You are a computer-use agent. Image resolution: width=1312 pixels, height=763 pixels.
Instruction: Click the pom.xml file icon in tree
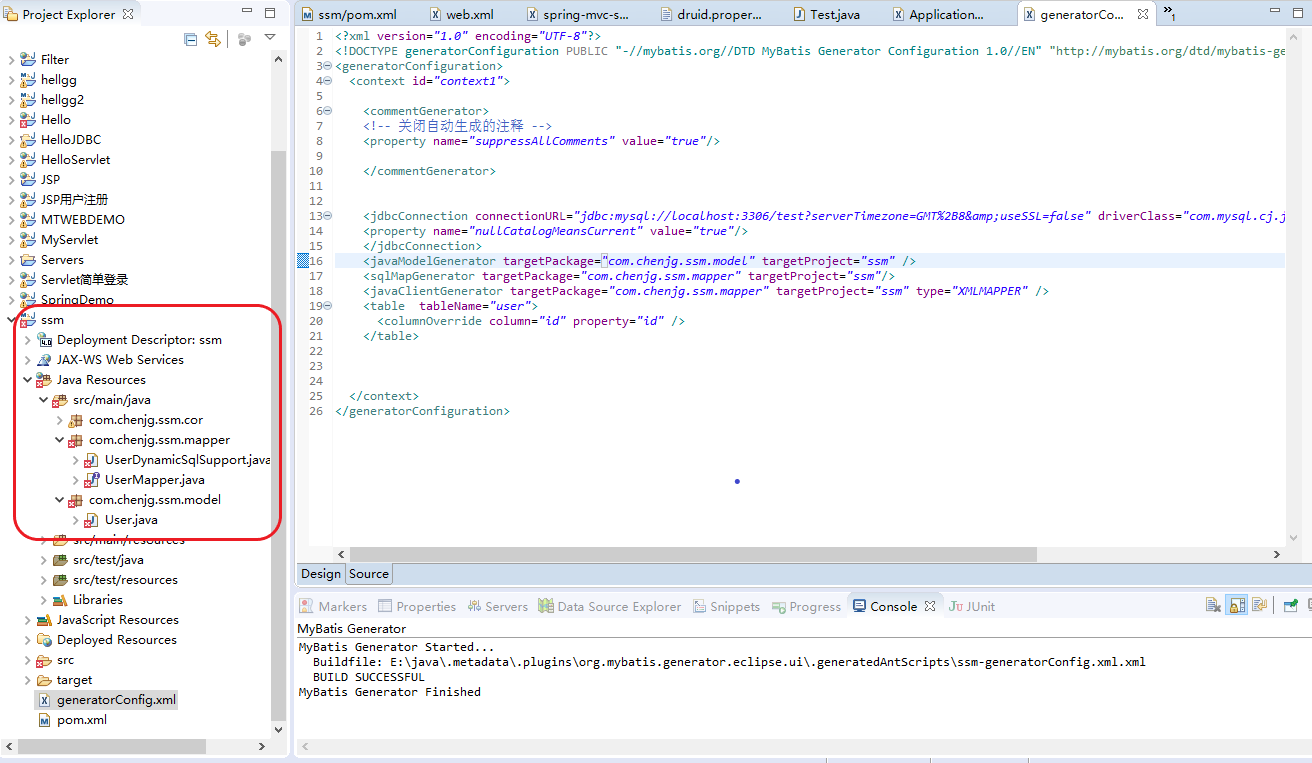click(x=44, y=719)
